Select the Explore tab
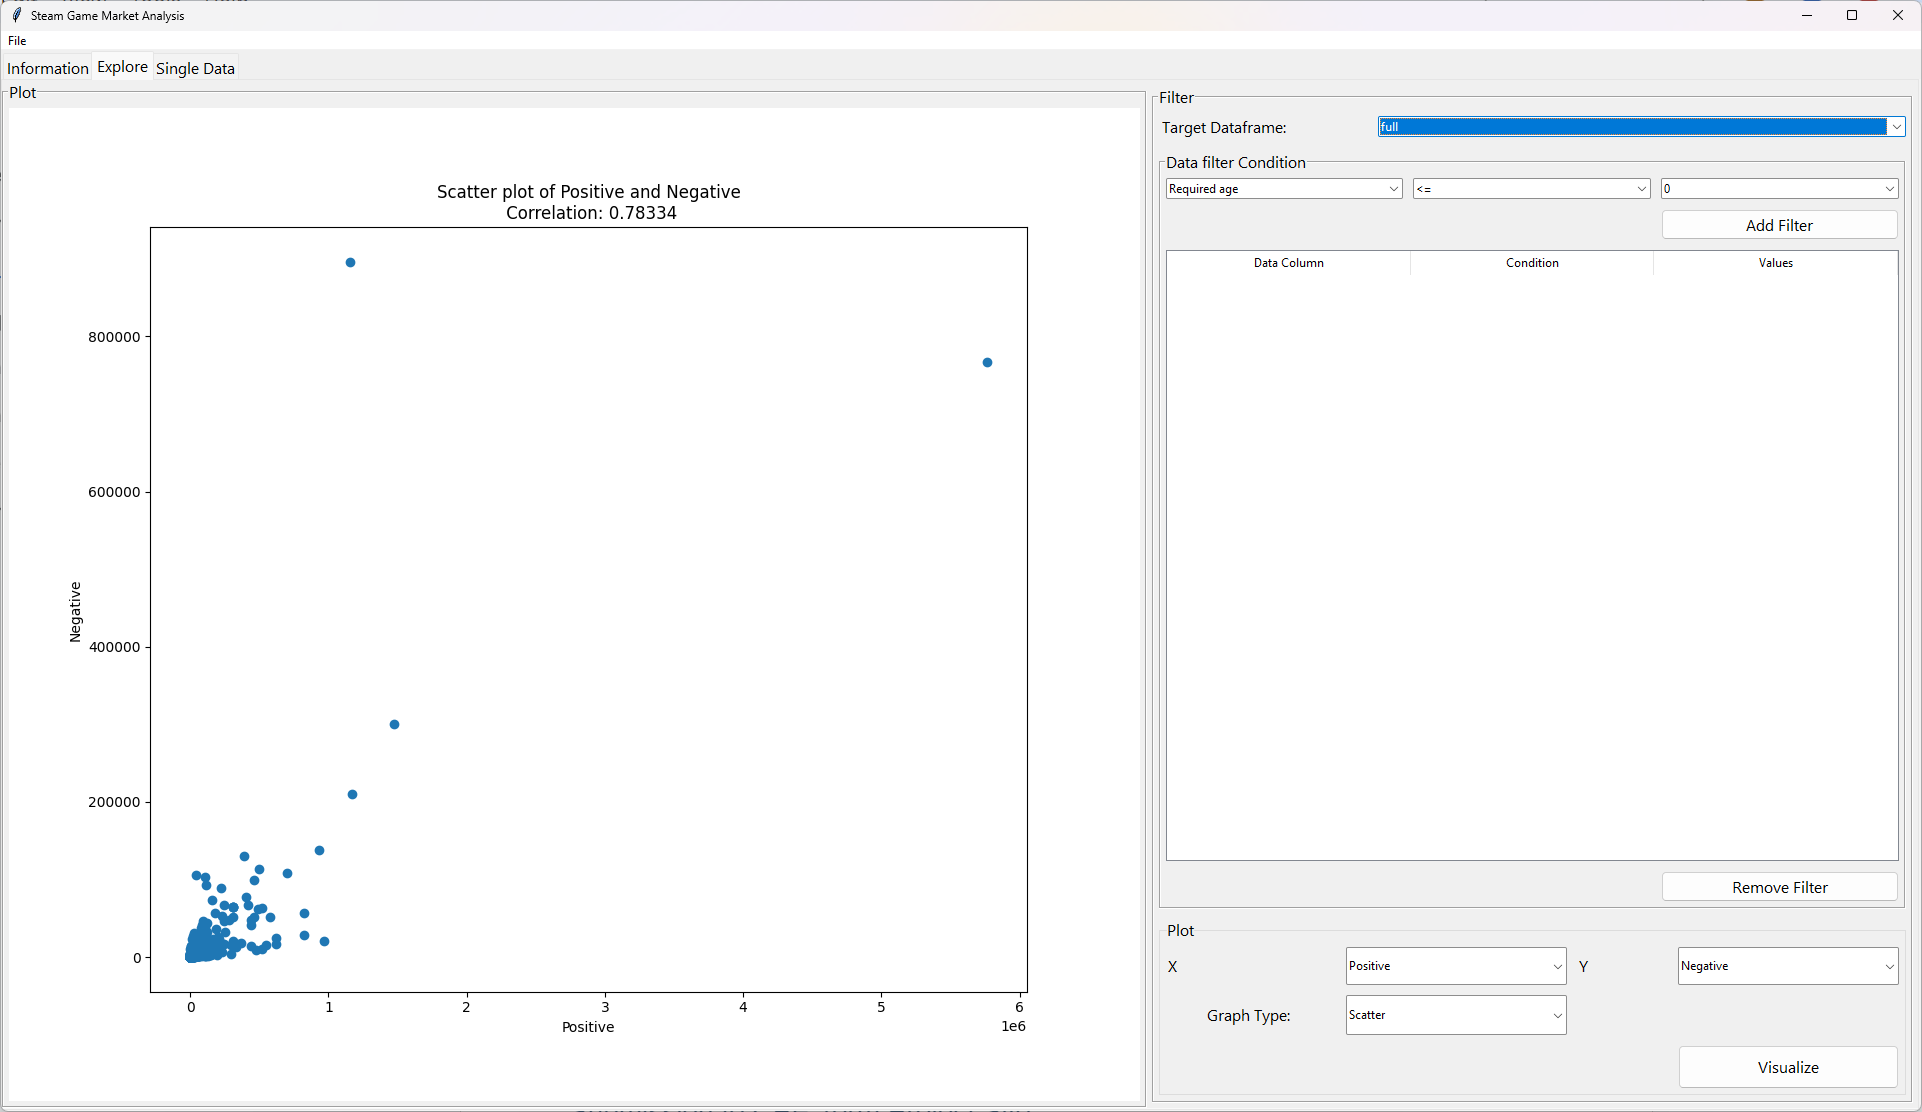This screenshot has height=1112, width=1922. click(x=122, y=67)
